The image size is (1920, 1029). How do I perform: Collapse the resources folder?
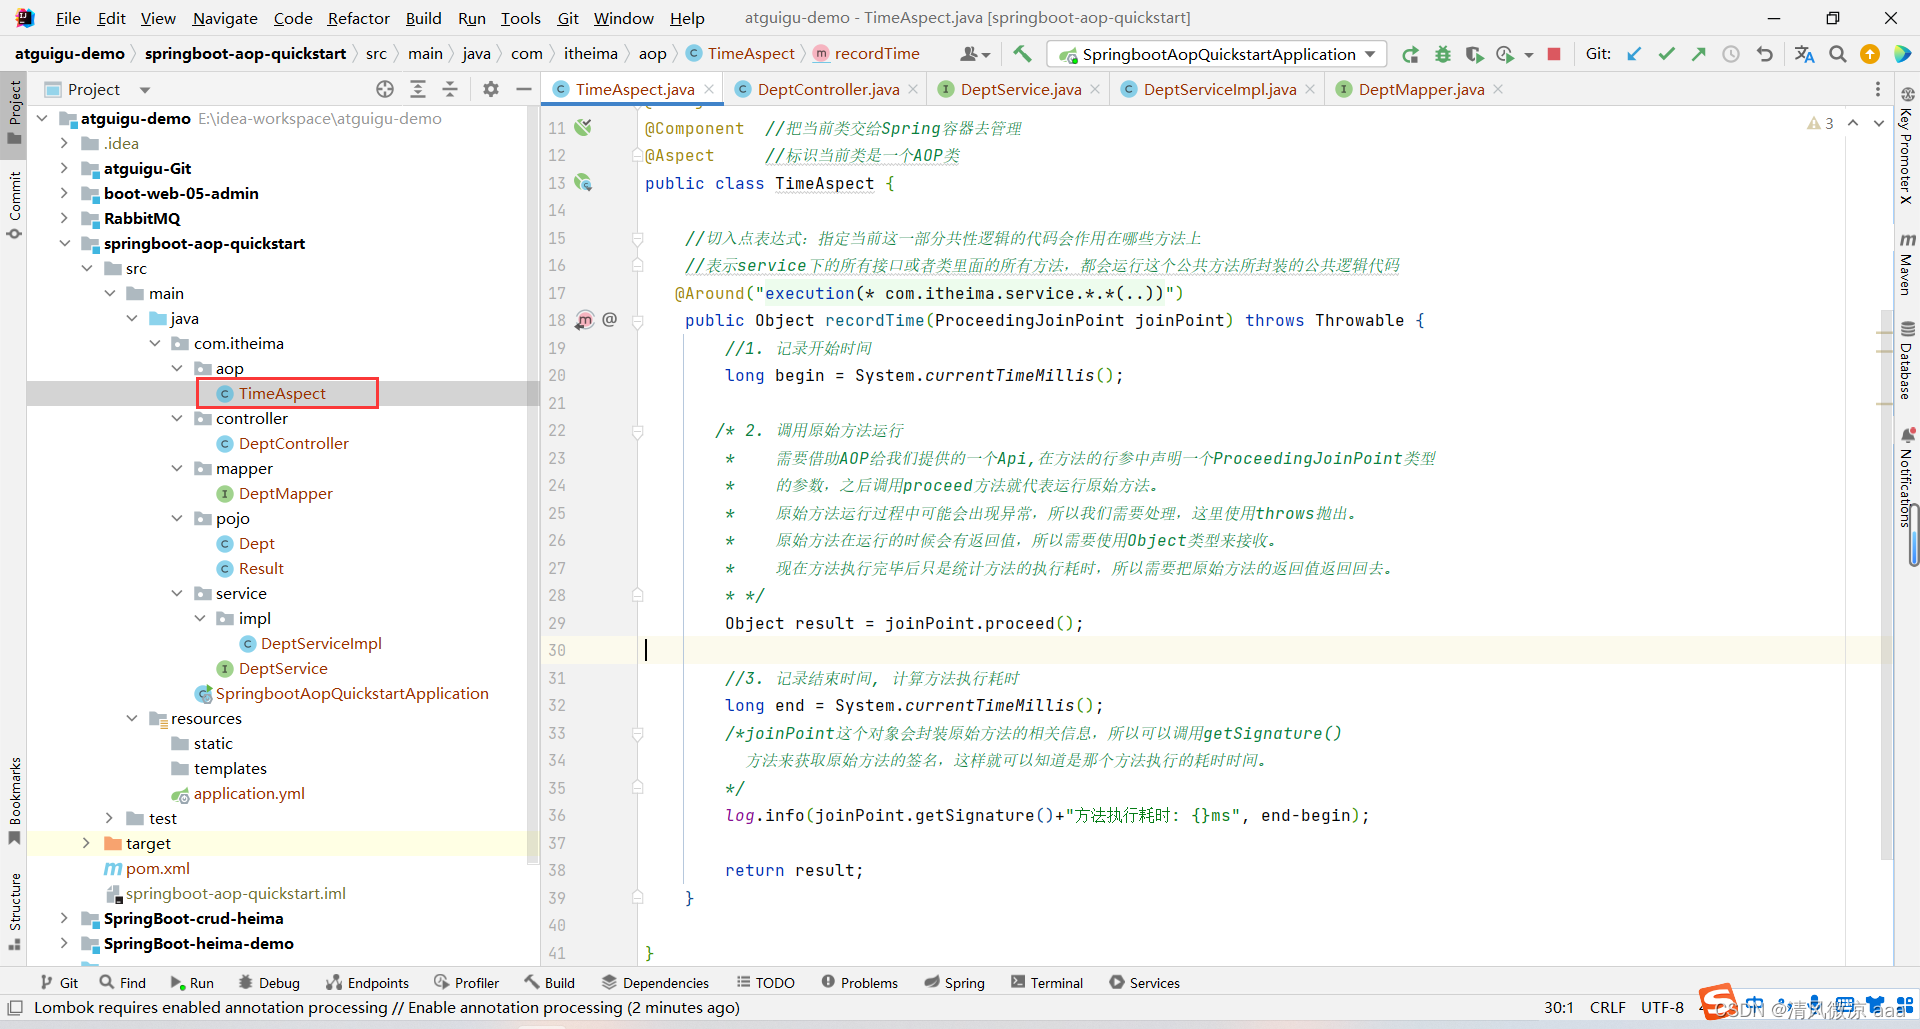pyautogui.click(x=132, y=718)
